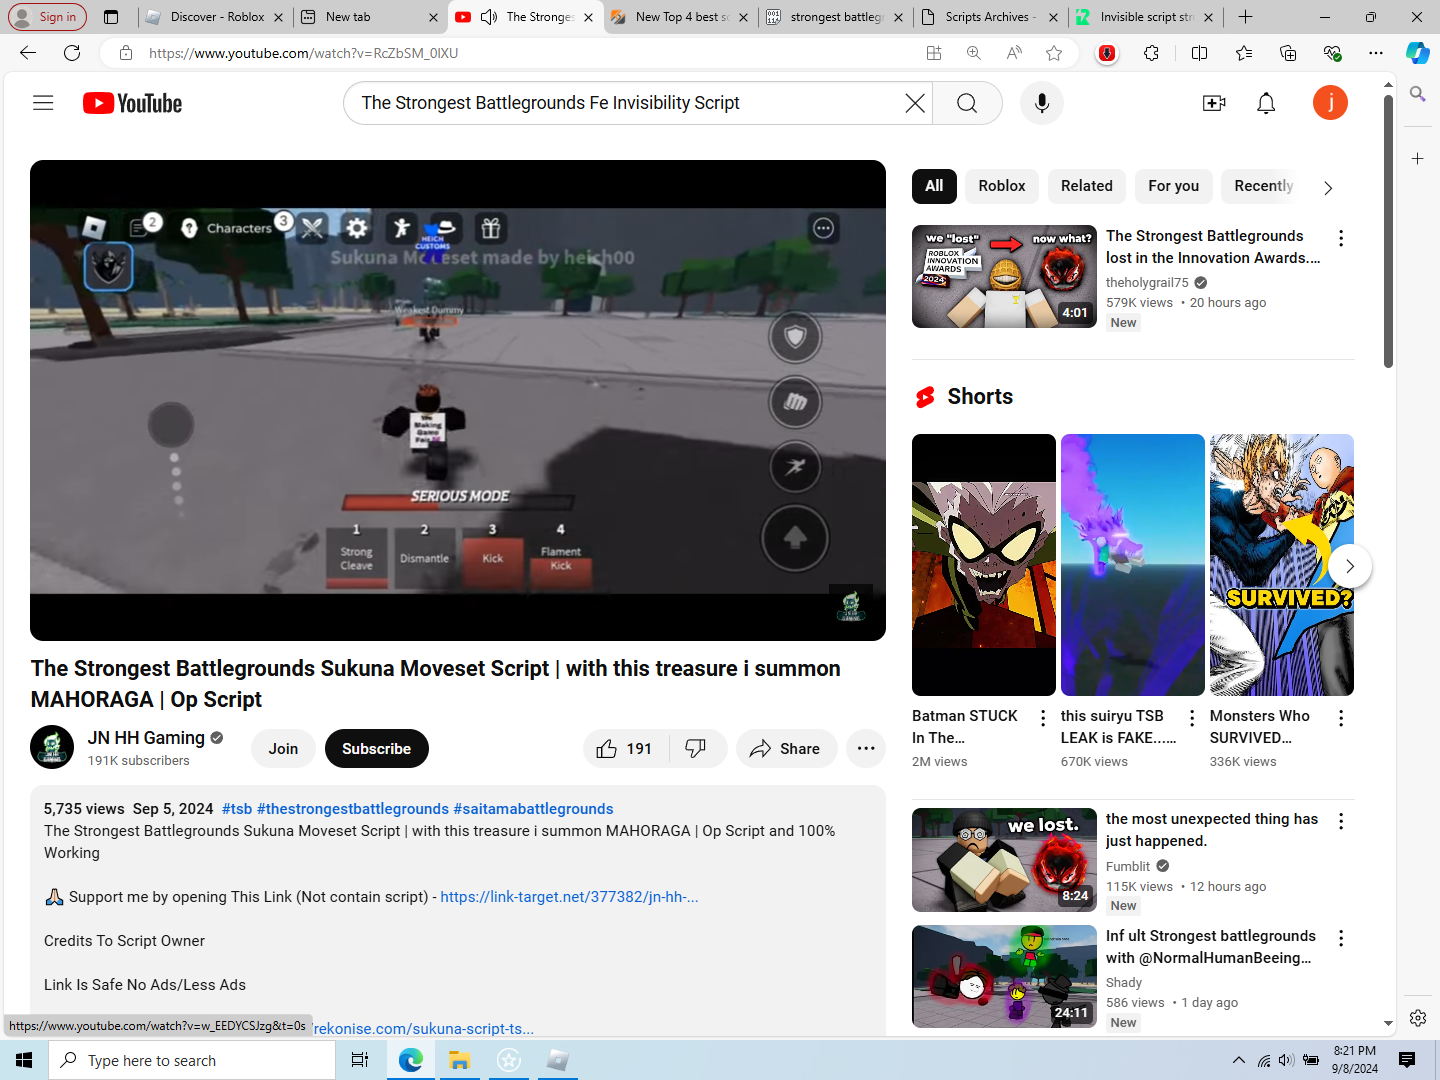Viewport: 1440px width, 1080px height.
Task: Open the JN HH Gaming channel avatar
Action: point(52,747)
